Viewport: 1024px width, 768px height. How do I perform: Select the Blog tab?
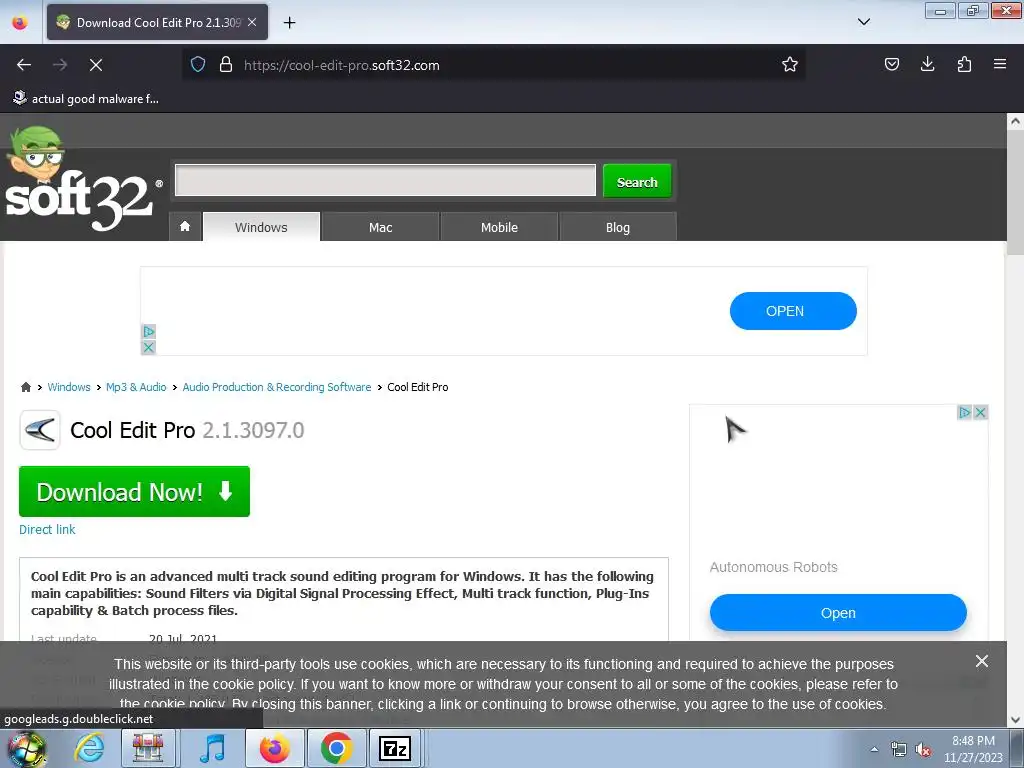tap(617, 227)
